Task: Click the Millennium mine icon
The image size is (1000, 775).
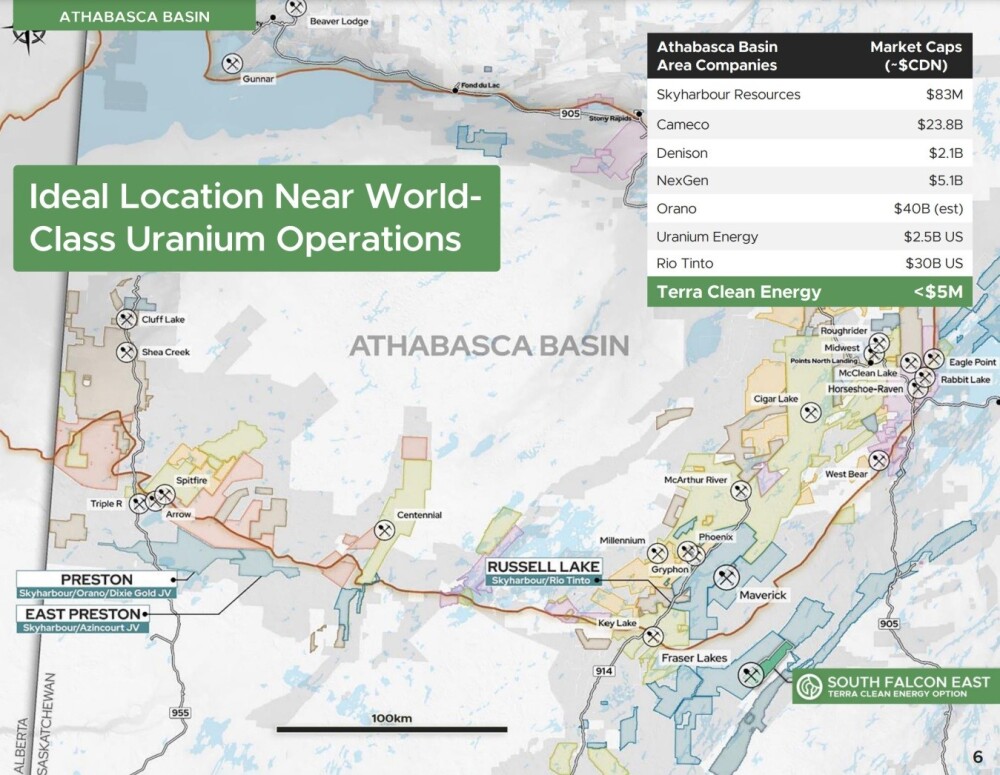Action: coord(658,552)
